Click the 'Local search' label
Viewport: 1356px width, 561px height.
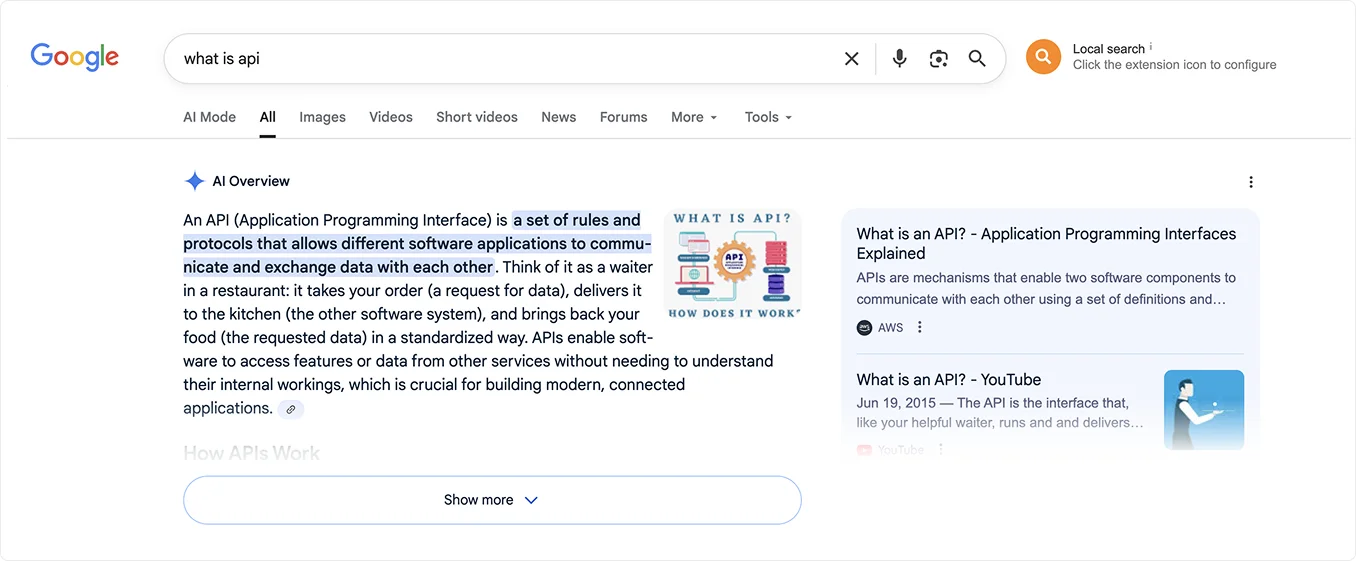[x=1109, y=49]
